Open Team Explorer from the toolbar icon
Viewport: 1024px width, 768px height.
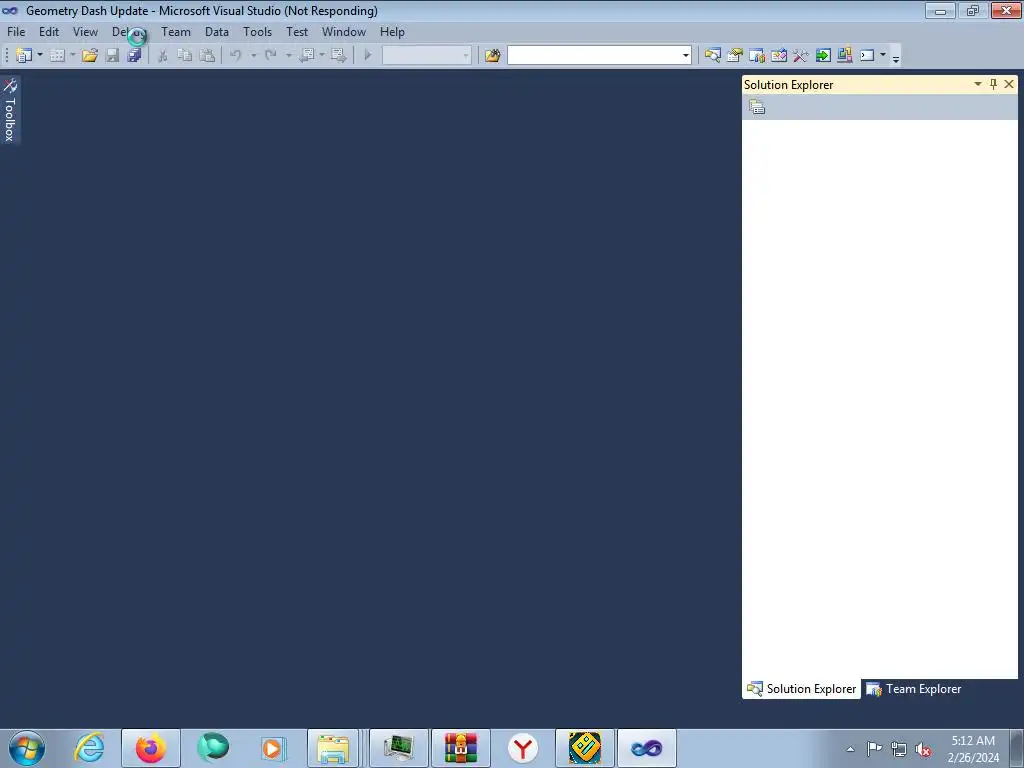coord(757,56)
